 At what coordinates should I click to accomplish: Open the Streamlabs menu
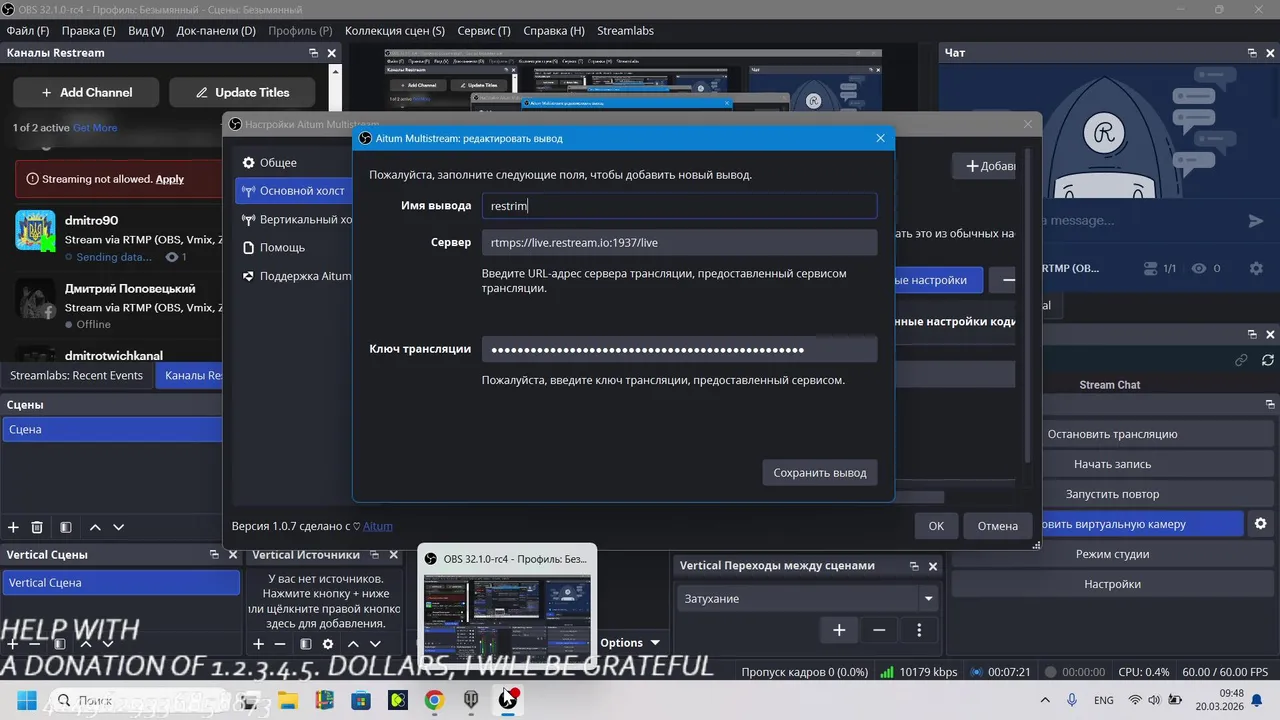[x=625, y=31]
